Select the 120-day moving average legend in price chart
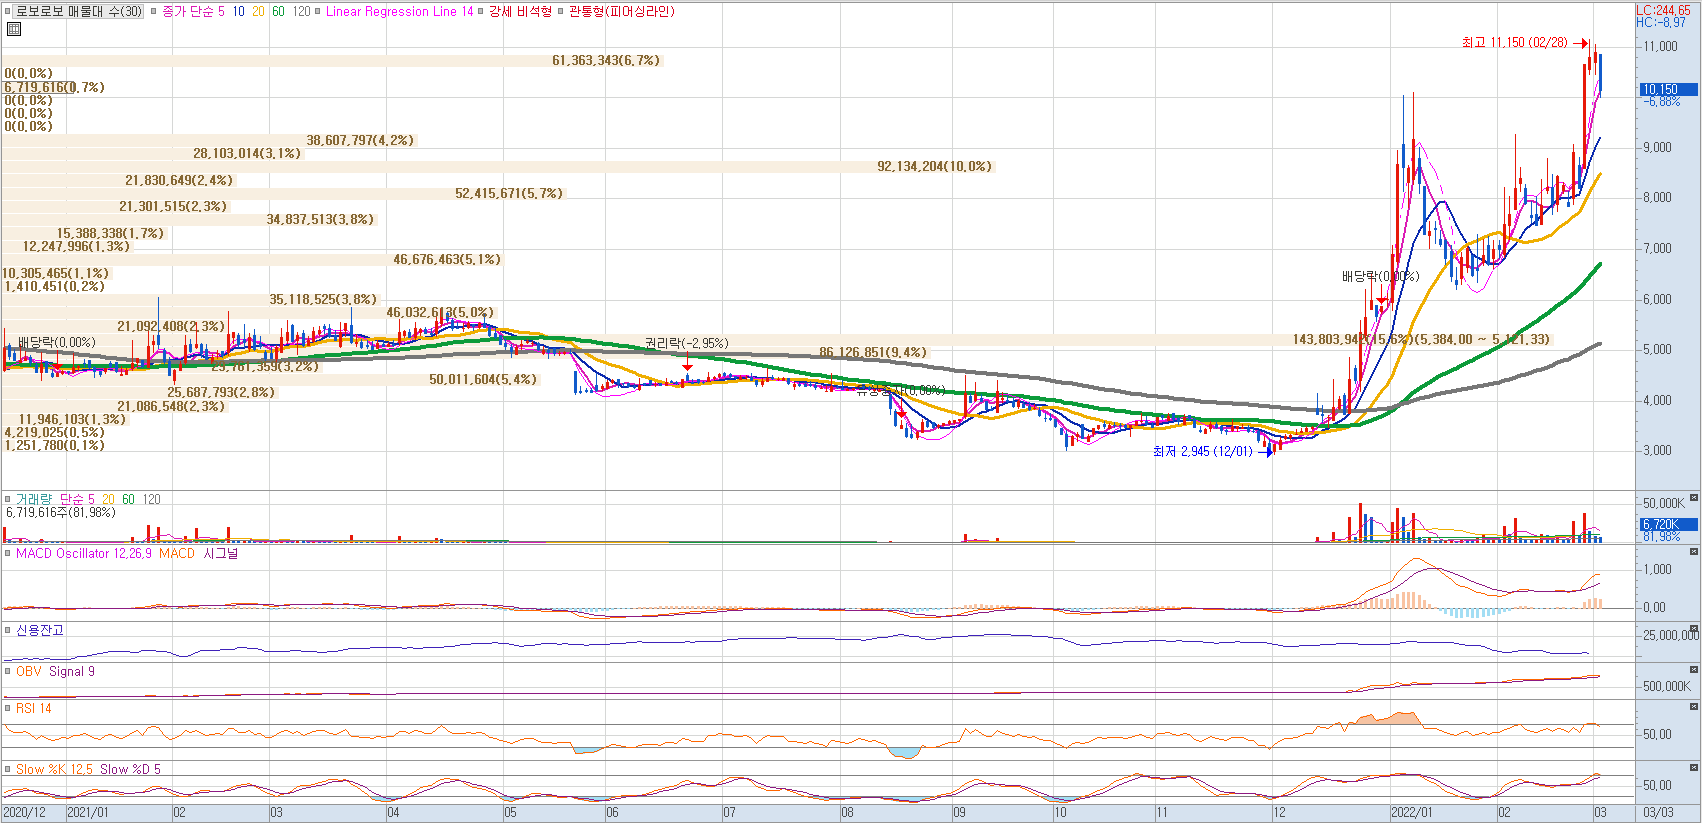1702x823 pixels. [301, 12]
